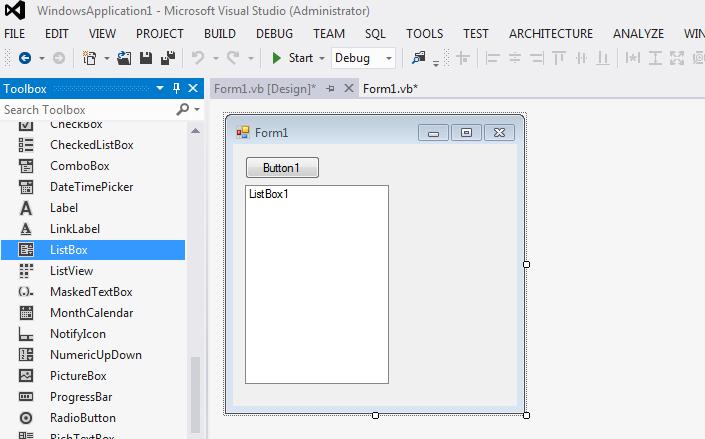Image resolution: width=705 pixels, height=439 pixels.
Task: Click the Save floppy disk icon
Action: [x=146, y=58]
